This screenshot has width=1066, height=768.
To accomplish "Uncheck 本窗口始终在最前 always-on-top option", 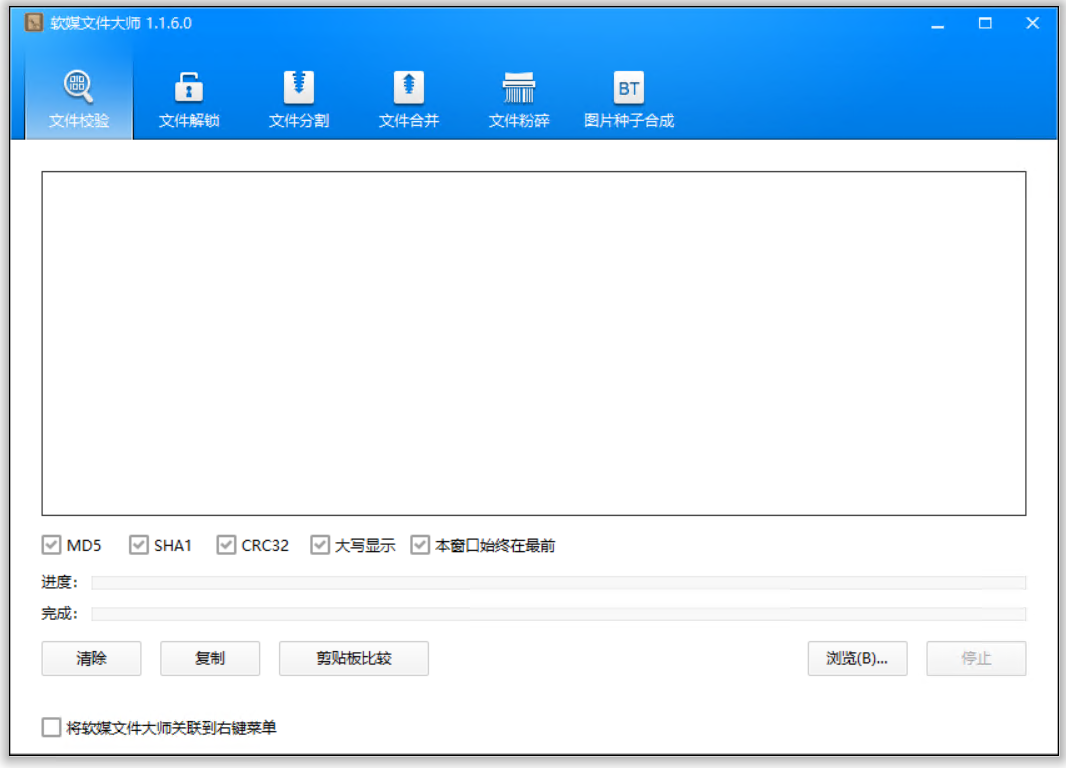I will (419, 545).
